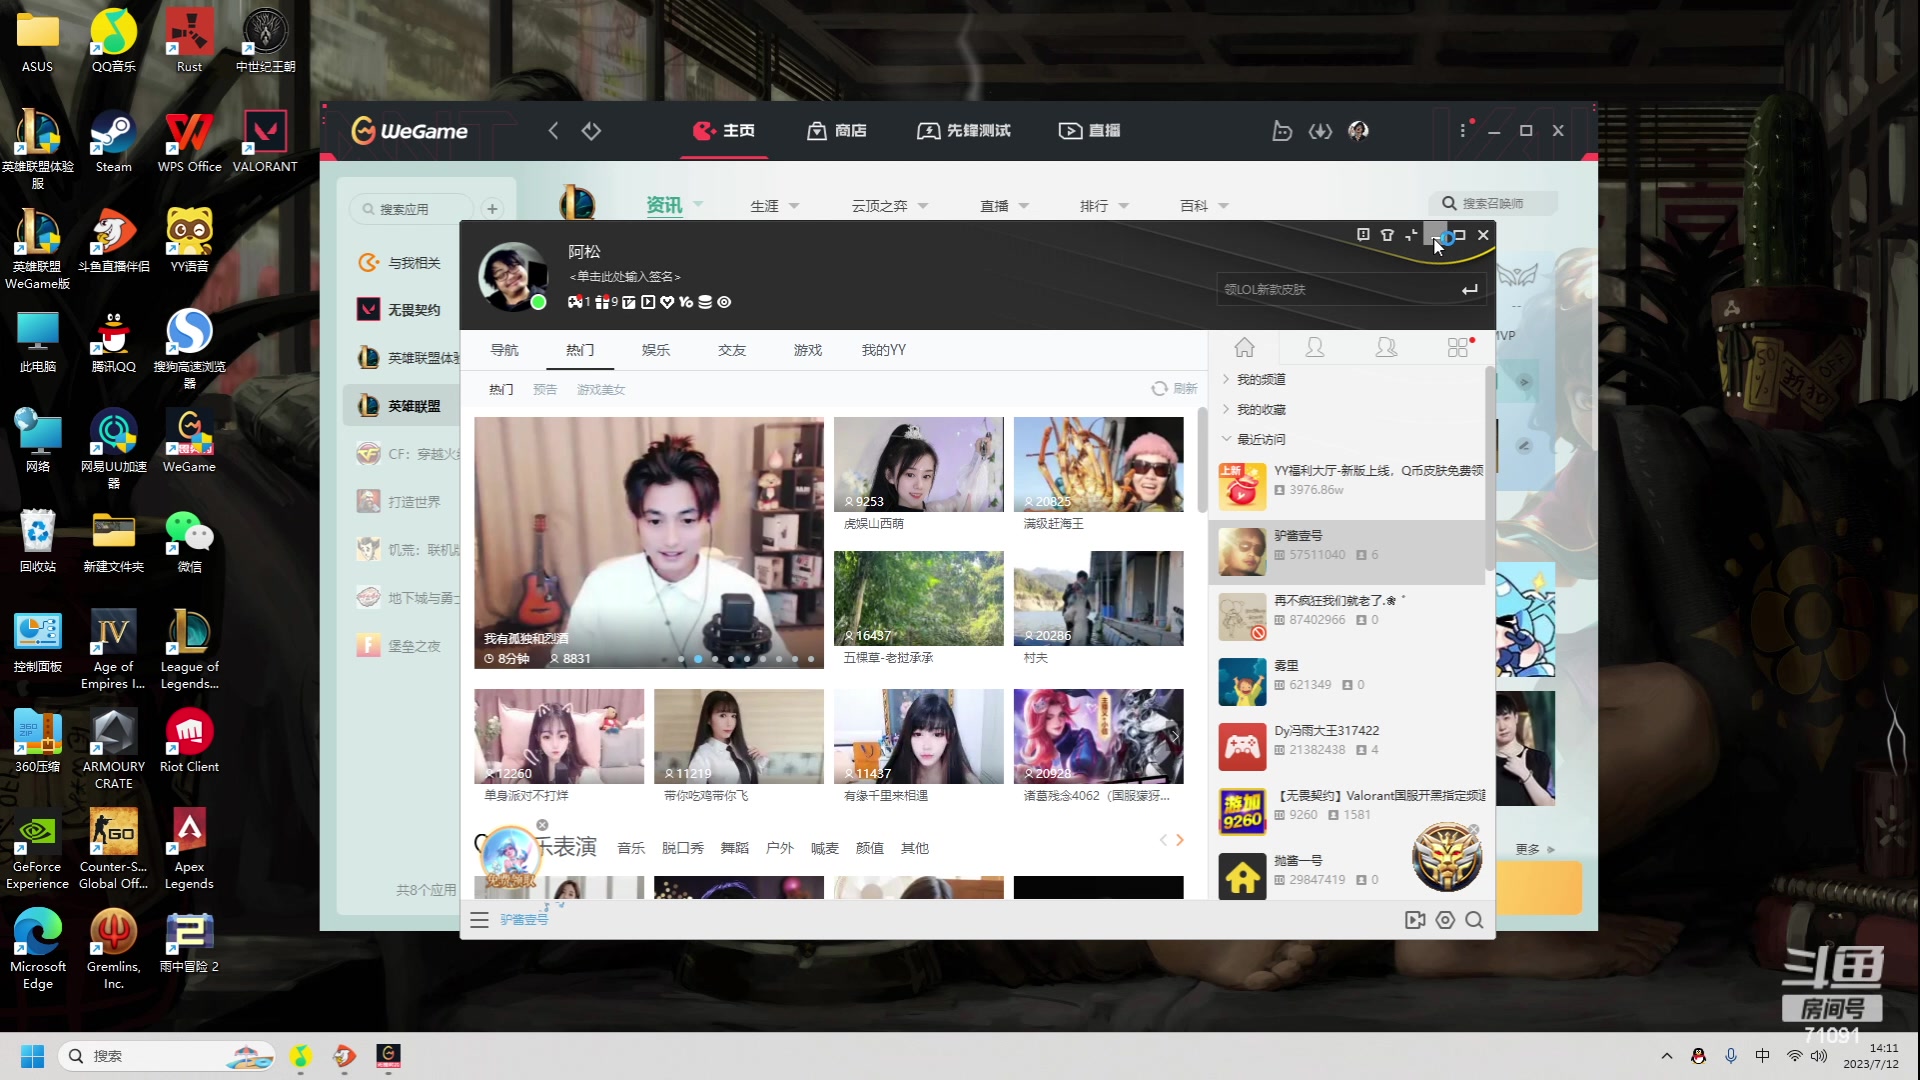Image resolution: width=1920 pixels, height=1080 pixels.
Task: Open the YY bottom bar search icon
Action: 1474,920
